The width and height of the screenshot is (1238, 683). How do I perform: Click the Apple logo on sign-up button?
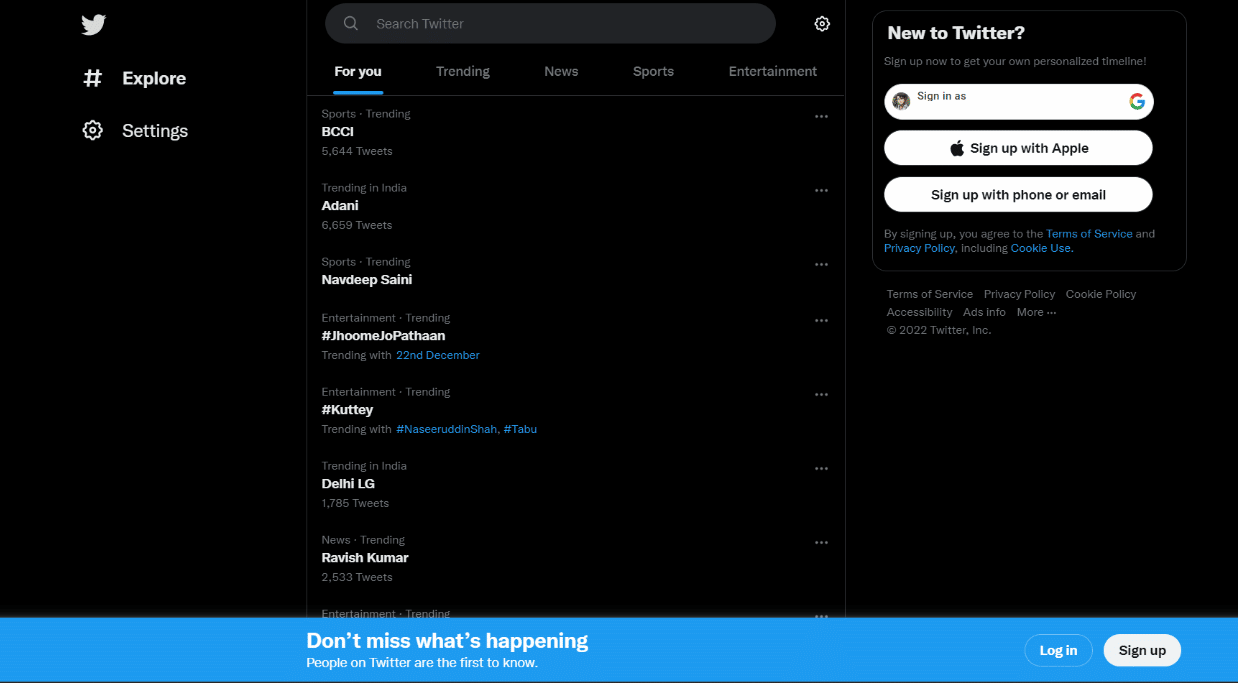[x=957, y=148]
